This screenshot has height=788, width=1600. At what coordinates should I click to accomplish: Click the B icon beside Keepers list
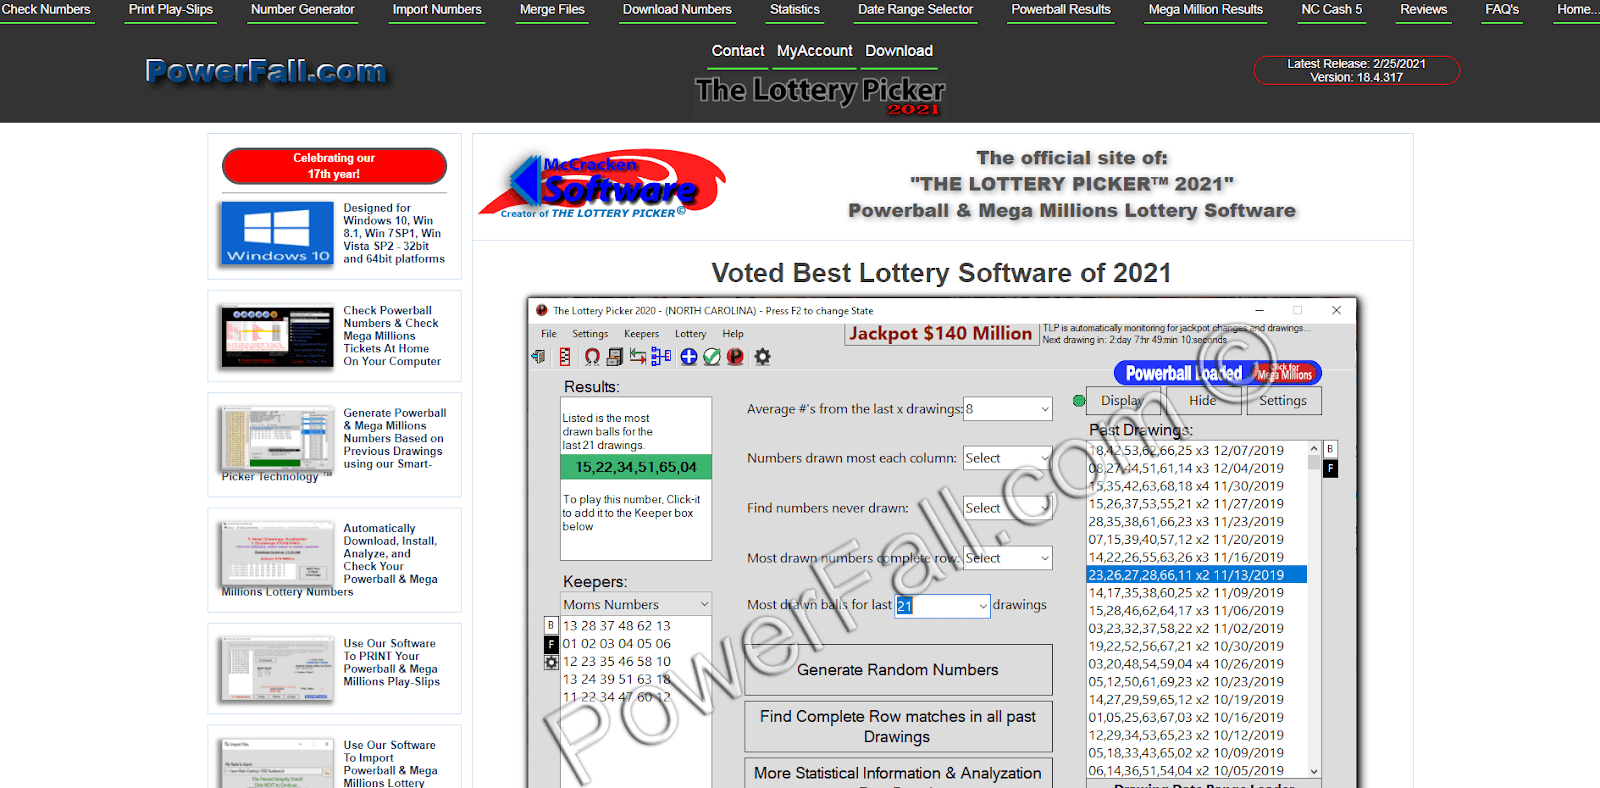551,626
